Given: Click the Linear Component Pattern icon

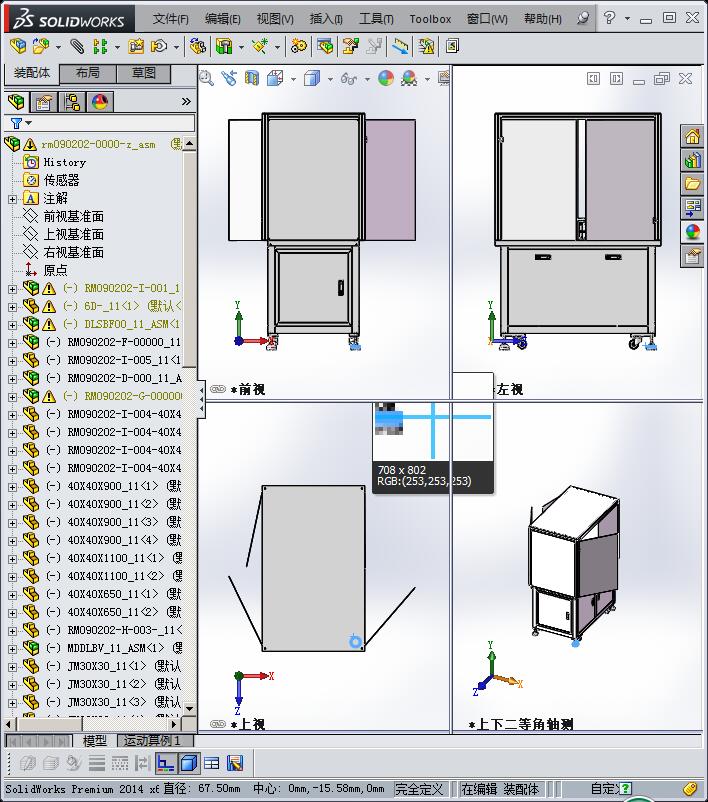Looking at the screenshot, I should point(100,47).
